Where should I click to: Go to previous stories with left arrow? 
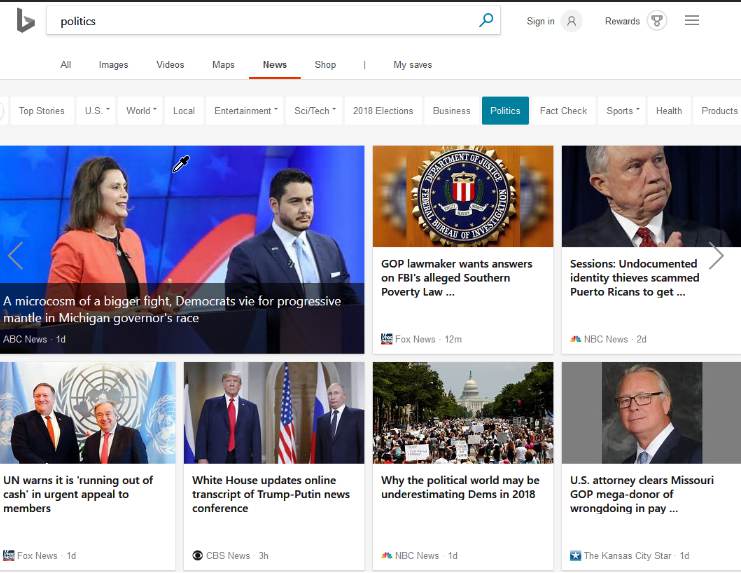point(15,256)
